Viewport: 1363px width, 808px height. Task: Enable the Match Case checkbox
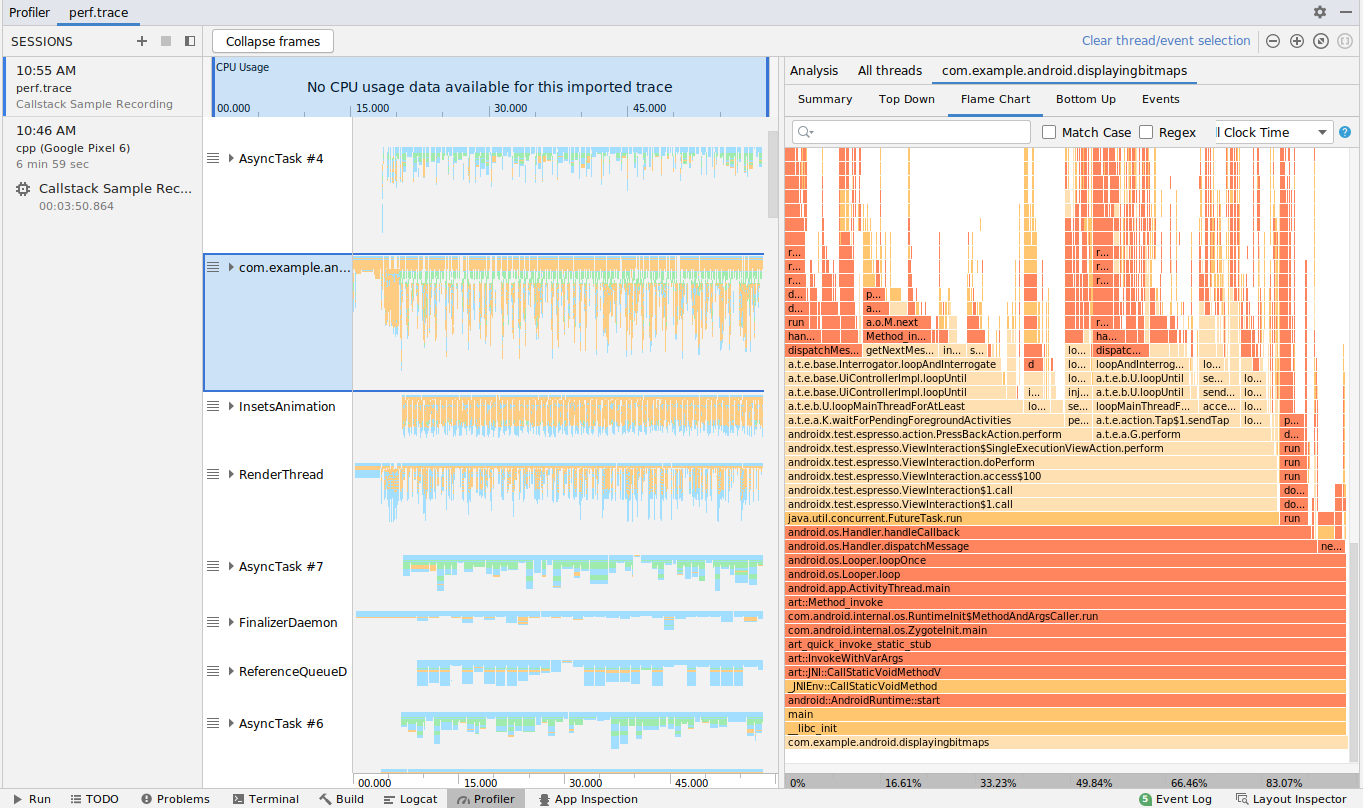point(1049,132)
